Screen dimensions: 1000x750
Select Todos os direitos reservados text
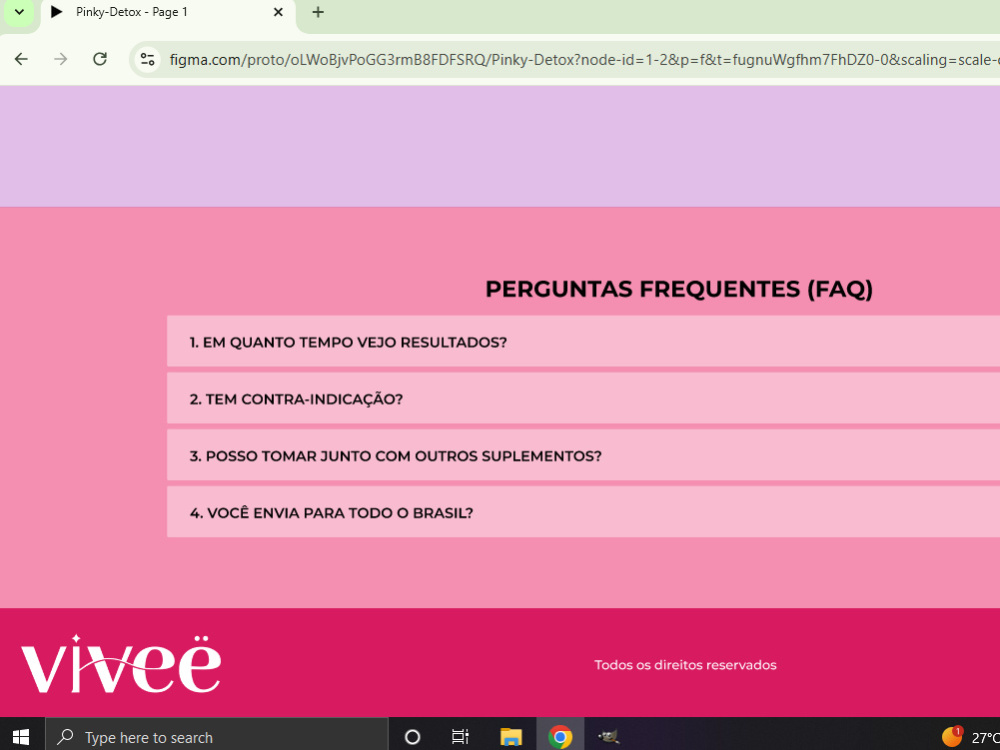point(685,665)
